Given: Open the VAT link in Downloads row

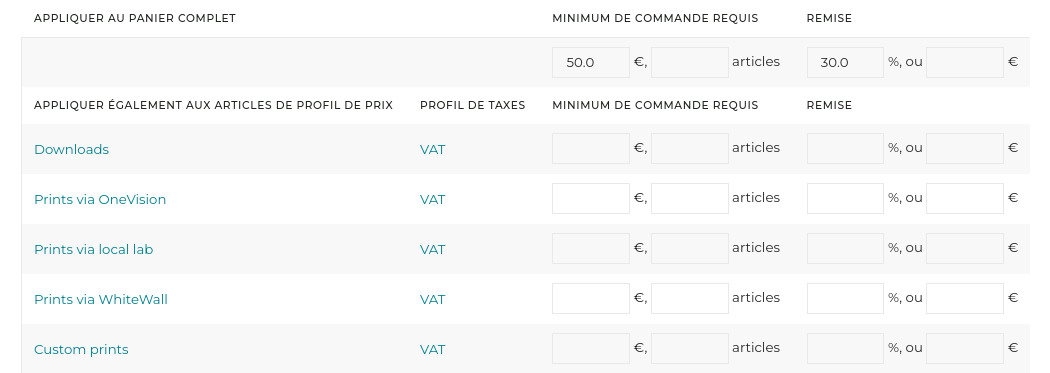Looking at the screenshot, I should point(433,149).
